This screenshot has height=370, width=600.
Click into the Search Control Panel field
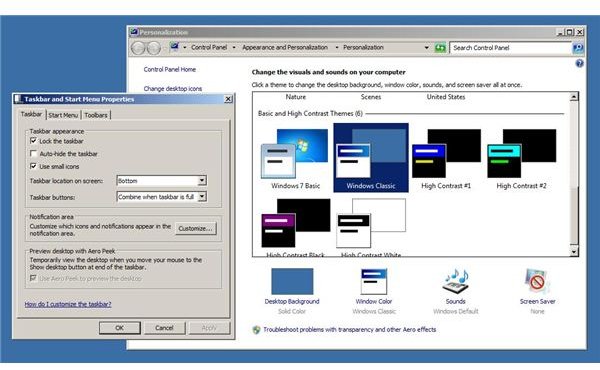pyautogui.click(x=510, y=48)
